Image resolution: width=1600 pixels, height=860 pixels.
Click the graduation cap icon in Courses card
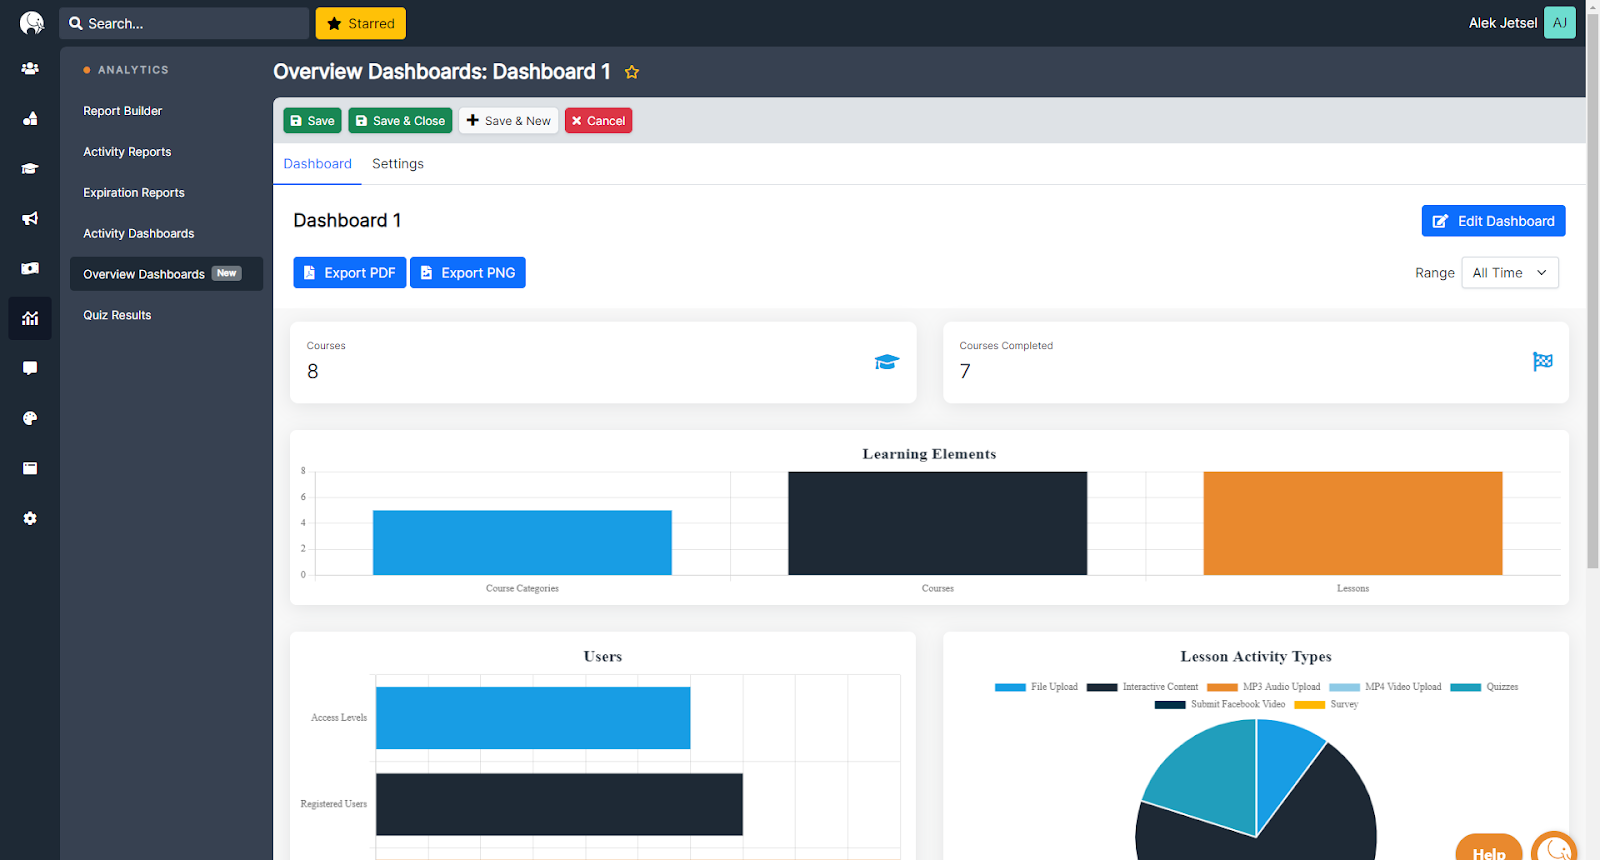tap(887, 362)
